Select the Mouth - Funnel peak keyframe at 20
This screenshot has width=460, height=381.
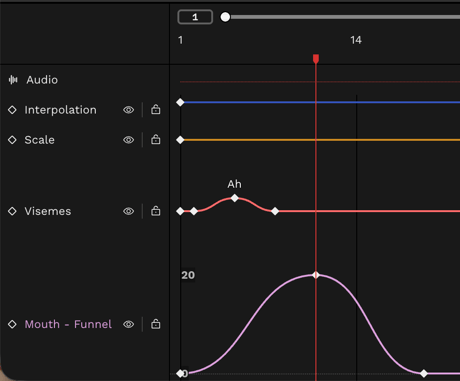point(316,275)
